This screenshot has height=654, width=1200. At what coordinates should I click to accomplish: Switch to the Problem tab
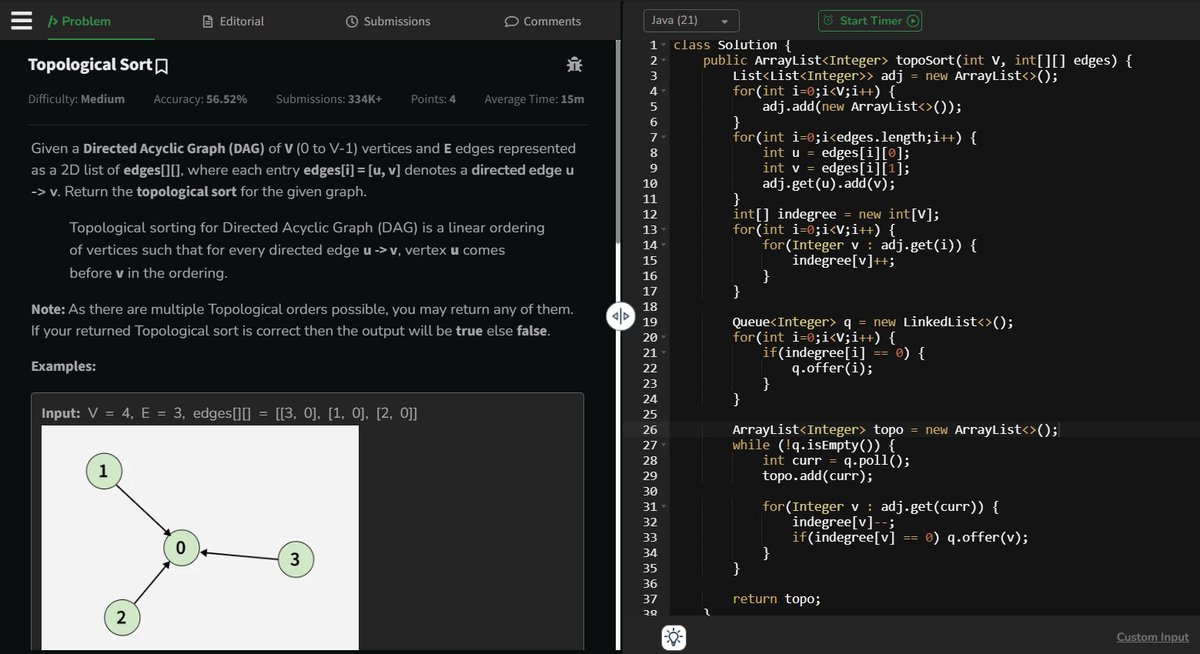[80, 21]
